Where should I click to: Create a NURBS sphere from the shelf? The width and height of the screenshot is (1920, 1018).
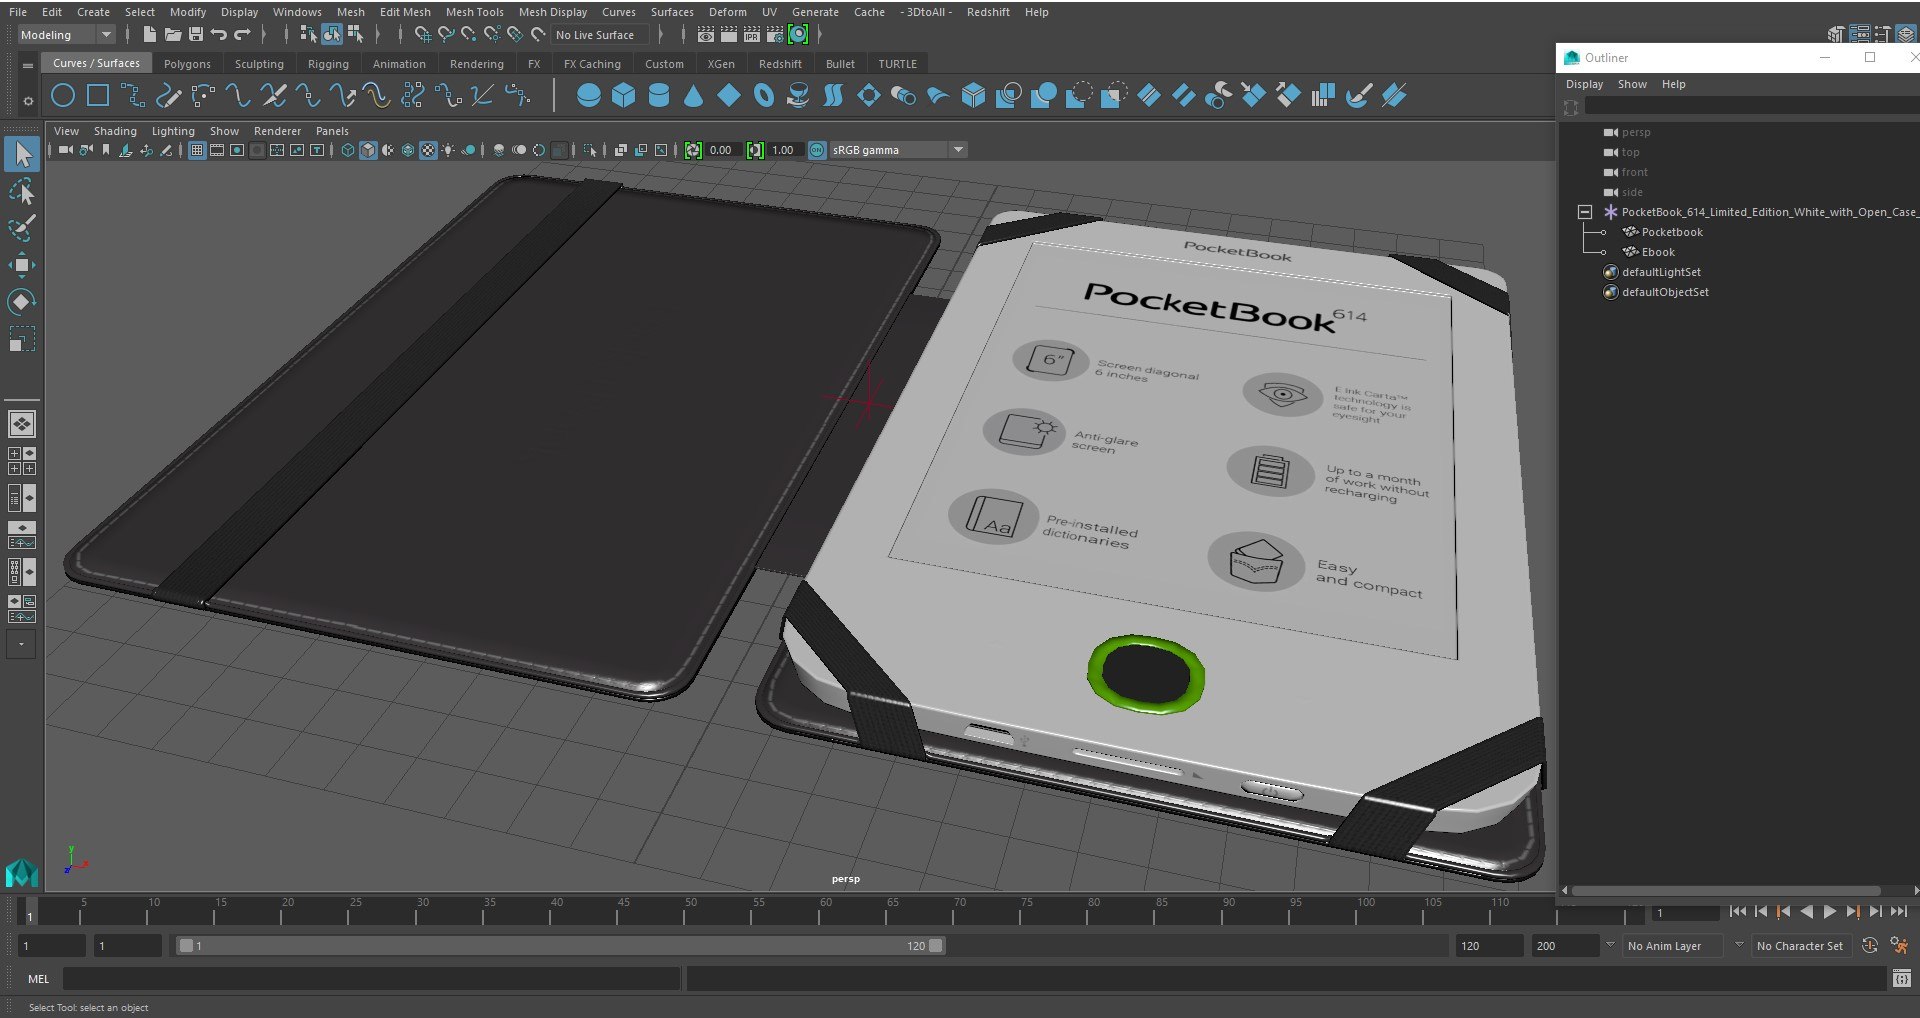[589, 96]
